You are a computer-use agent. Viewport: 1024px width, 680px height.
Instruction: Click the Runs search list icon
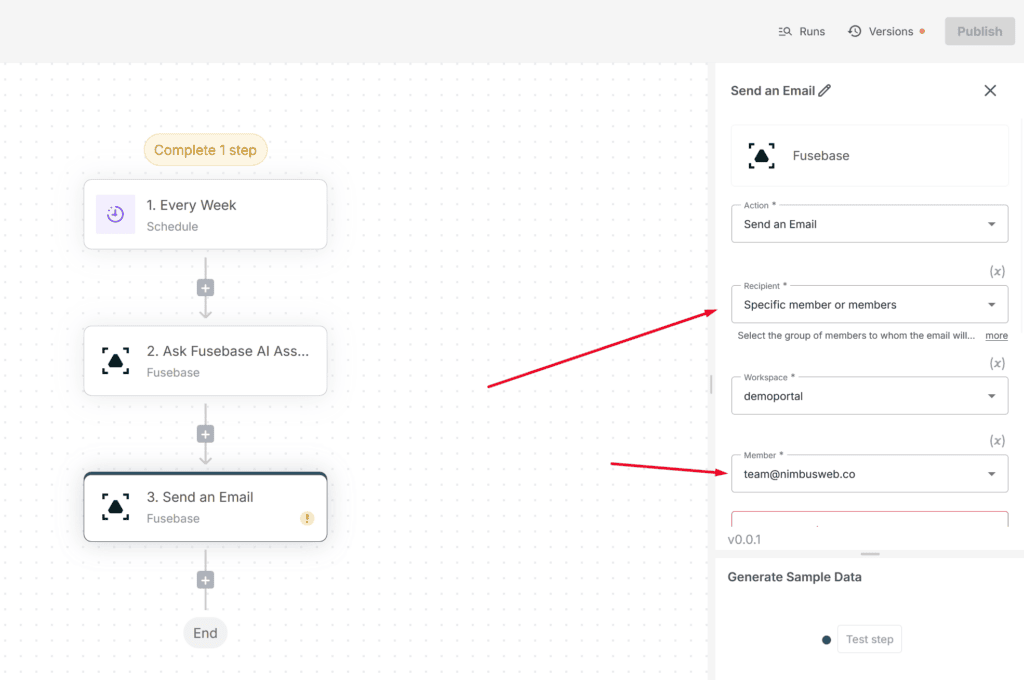pyautogui.click(x=785, y=31)
